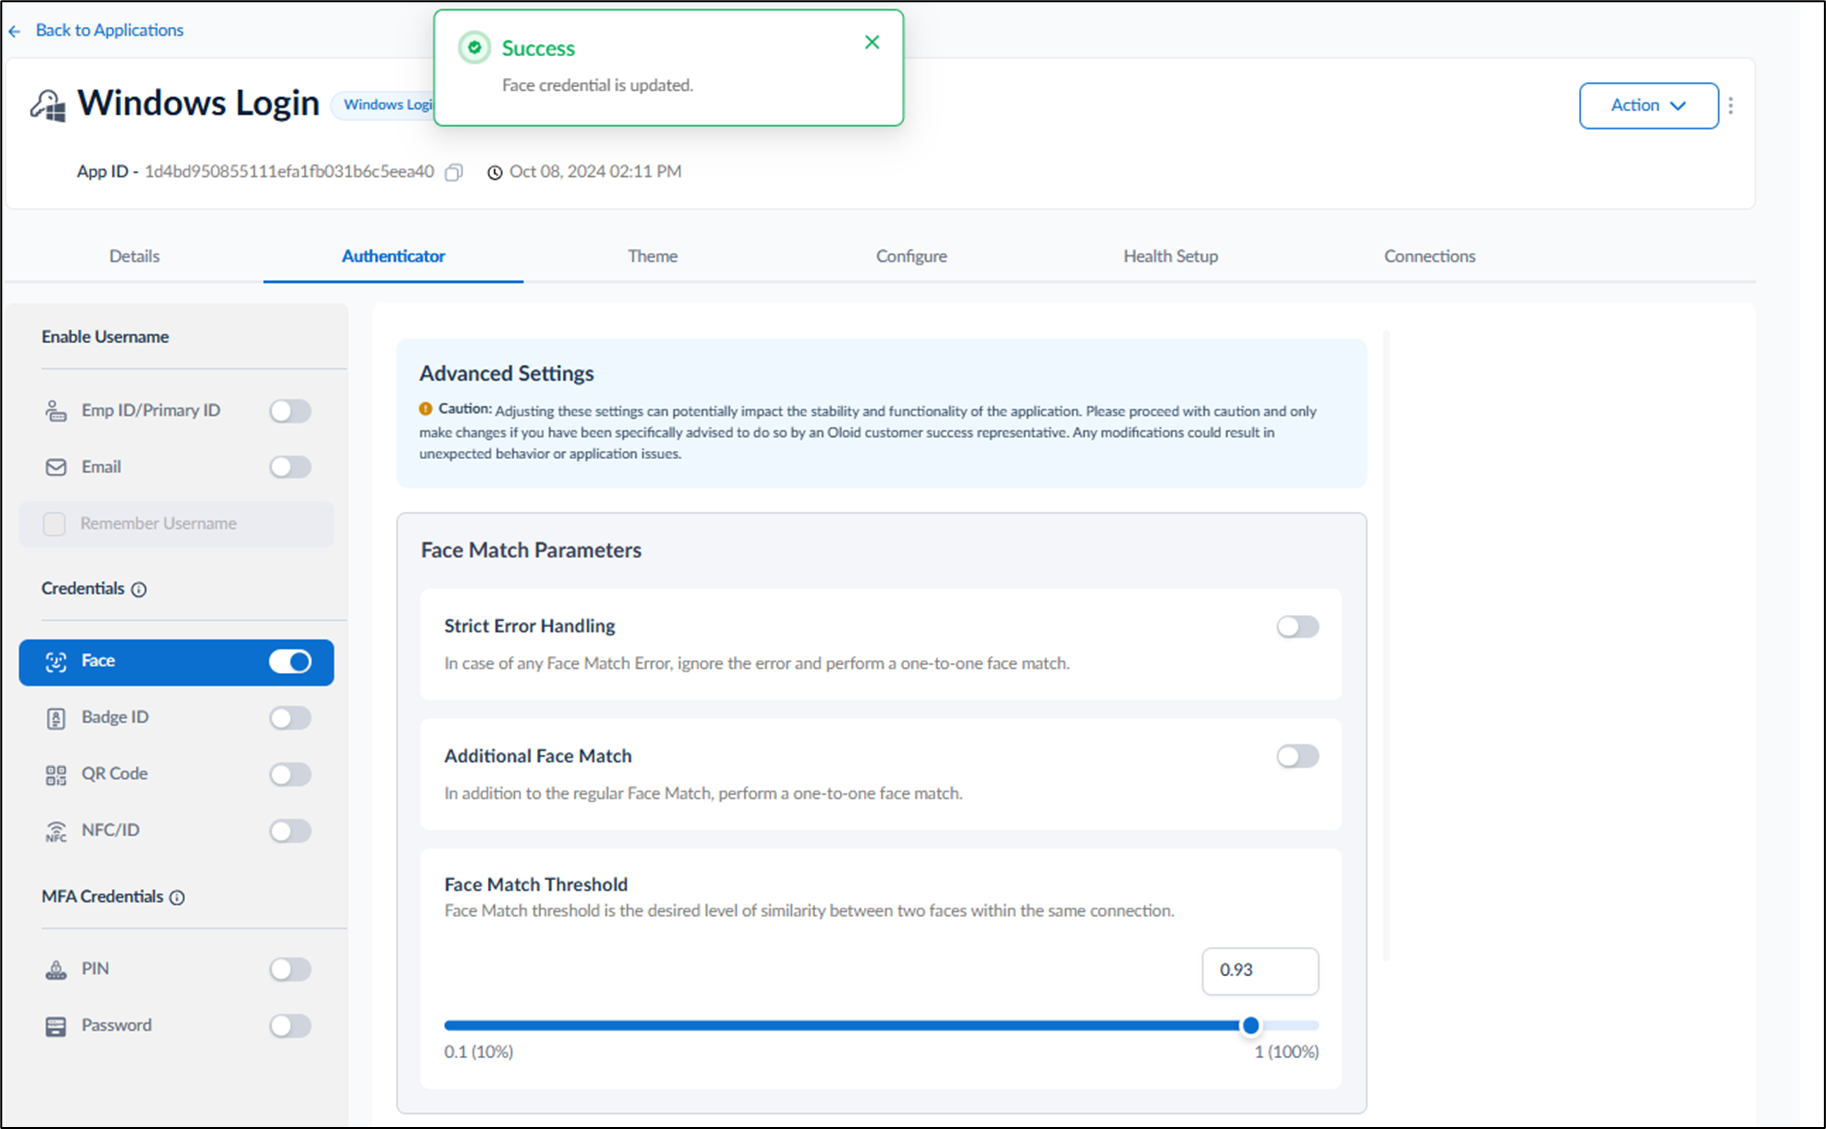The width and height of the screenshot is (1826, 1129).
Task: Select the Authenticator tab
Action: click(x=393, y=256)
